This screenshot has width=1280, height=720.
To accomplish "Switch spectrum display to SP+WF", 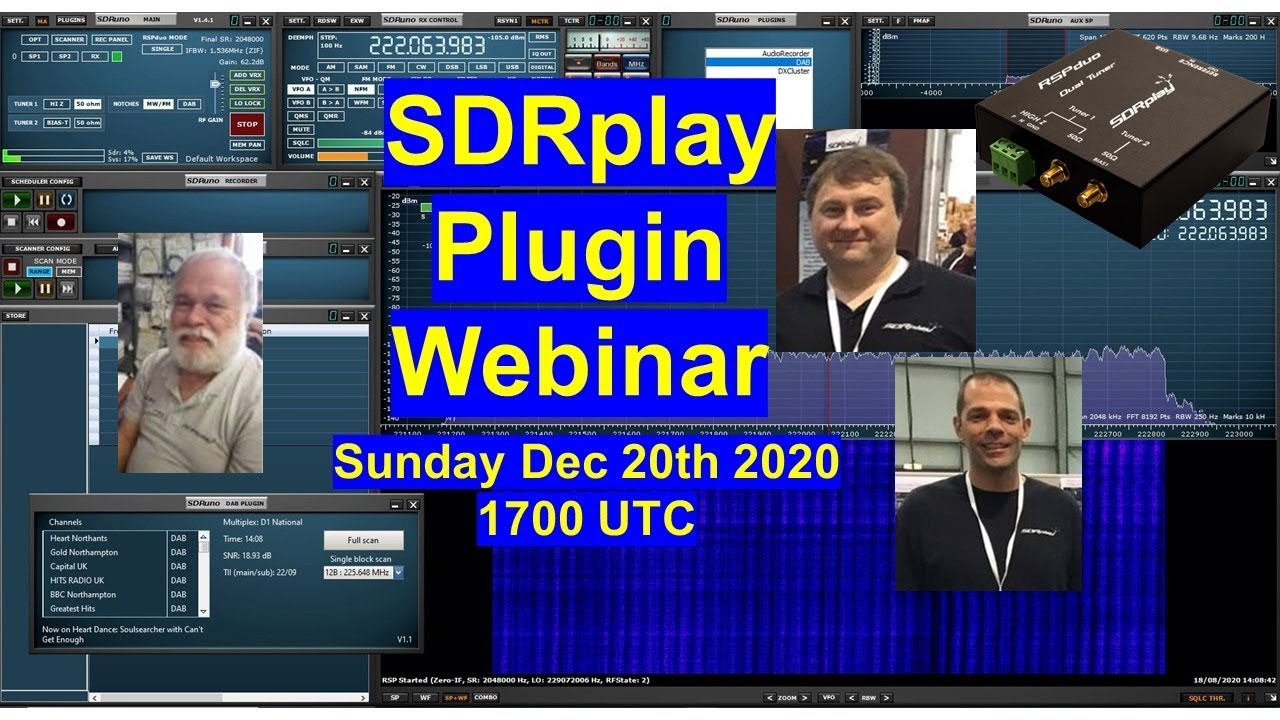I will coord(456,697).
